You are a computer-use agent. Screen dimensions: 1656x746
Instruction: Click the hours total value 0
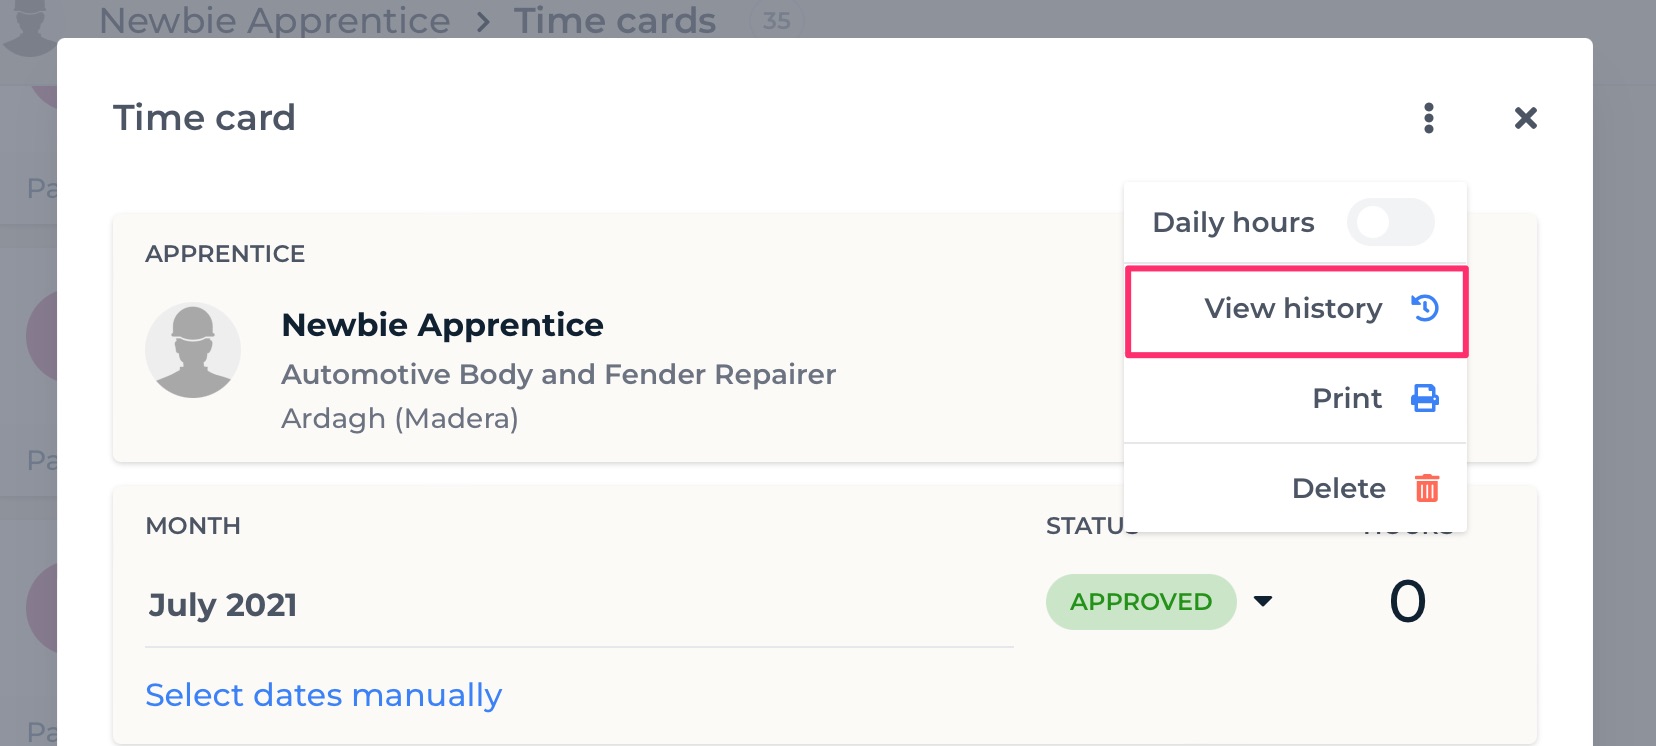(x=1408, y=602)
